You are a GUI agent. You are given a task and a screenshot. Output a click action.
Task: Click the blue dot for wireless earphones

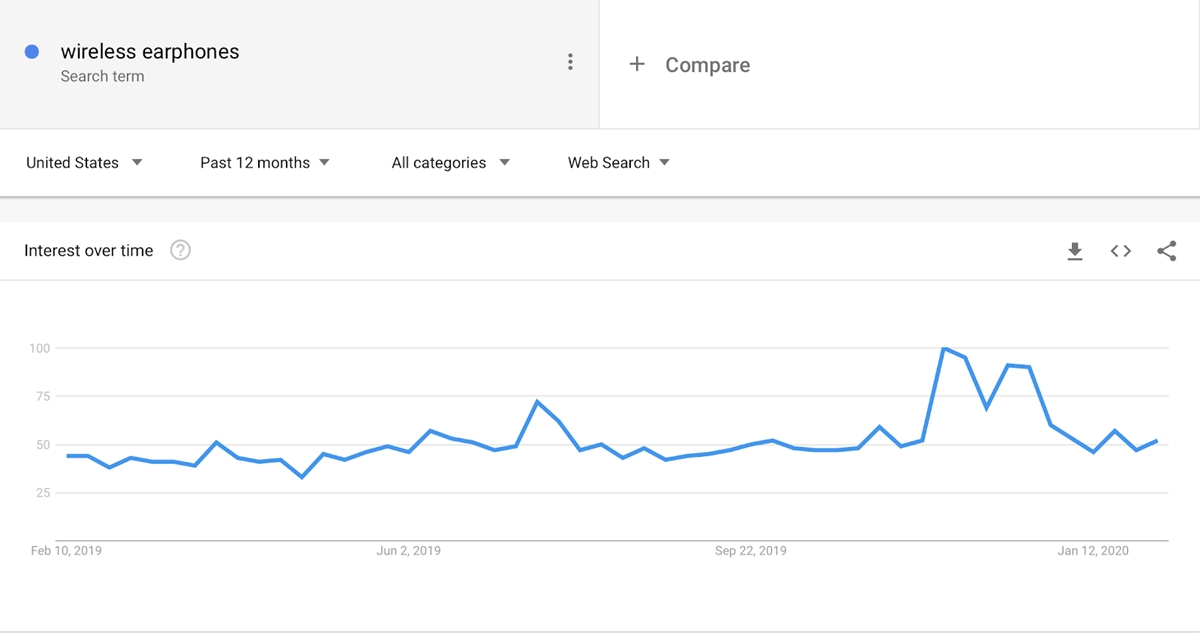(x=32, y=51)
